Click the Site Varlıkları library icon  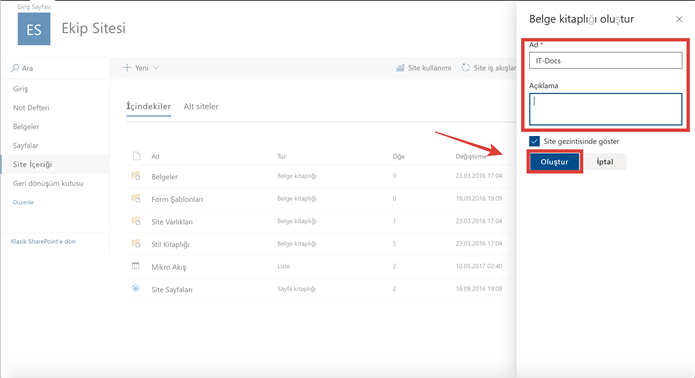[136, 221]
